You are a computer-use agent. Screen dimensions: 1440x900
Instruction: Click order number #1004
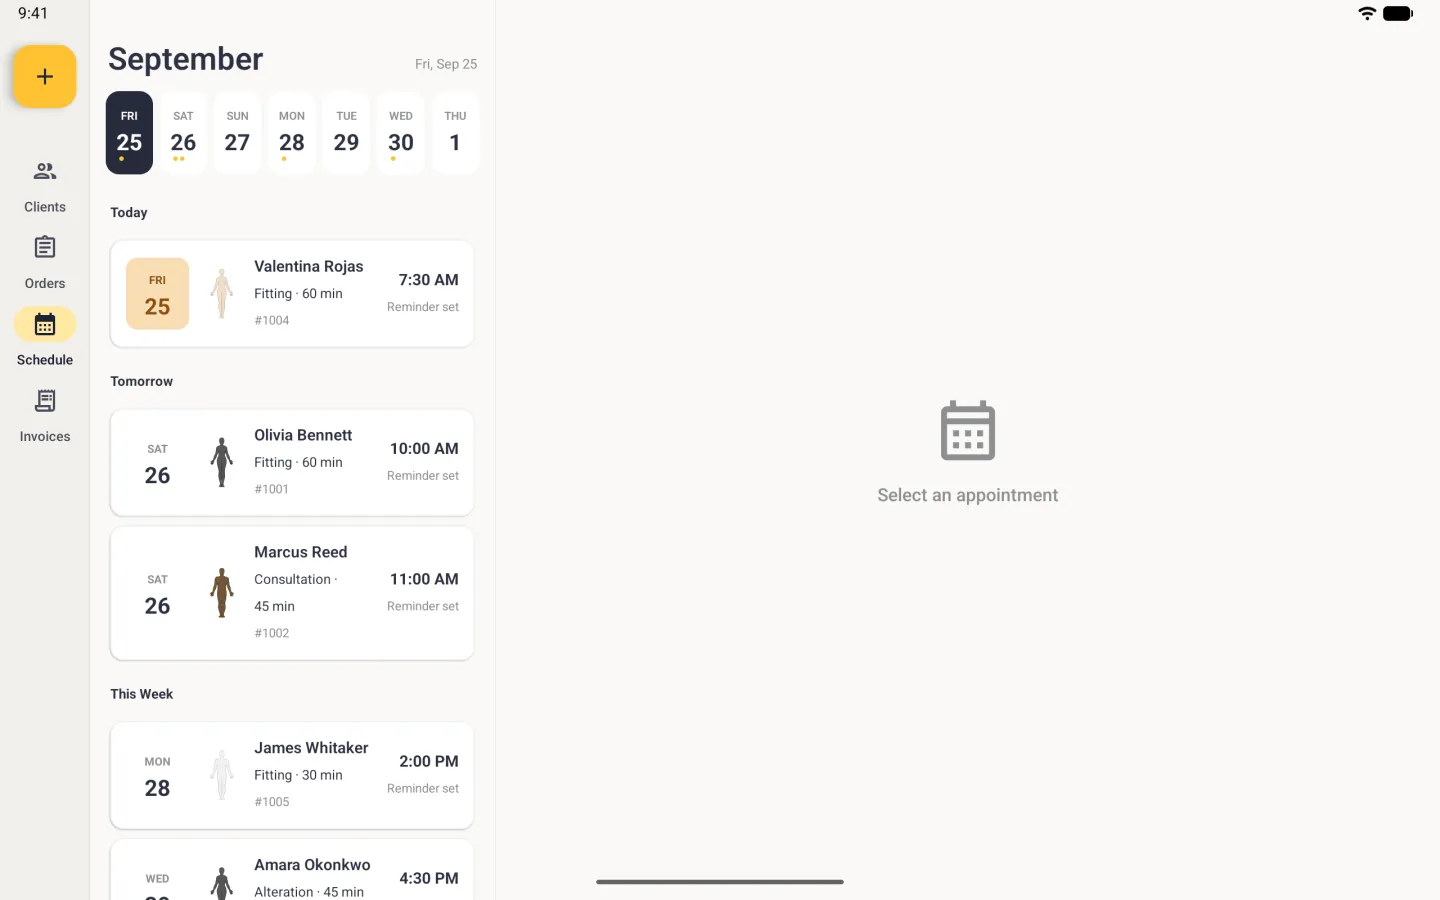click(272, 320)
